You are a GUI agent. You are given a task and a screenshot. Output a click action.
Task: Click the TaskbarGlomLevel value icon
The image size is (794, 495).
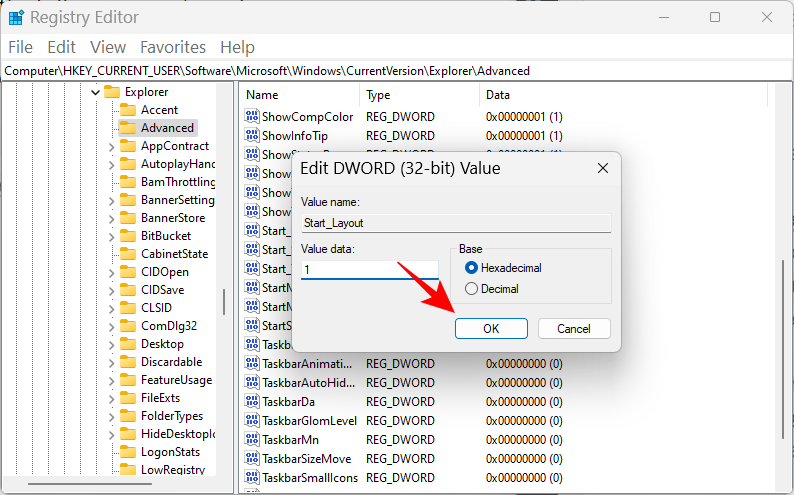pos(252,421)
